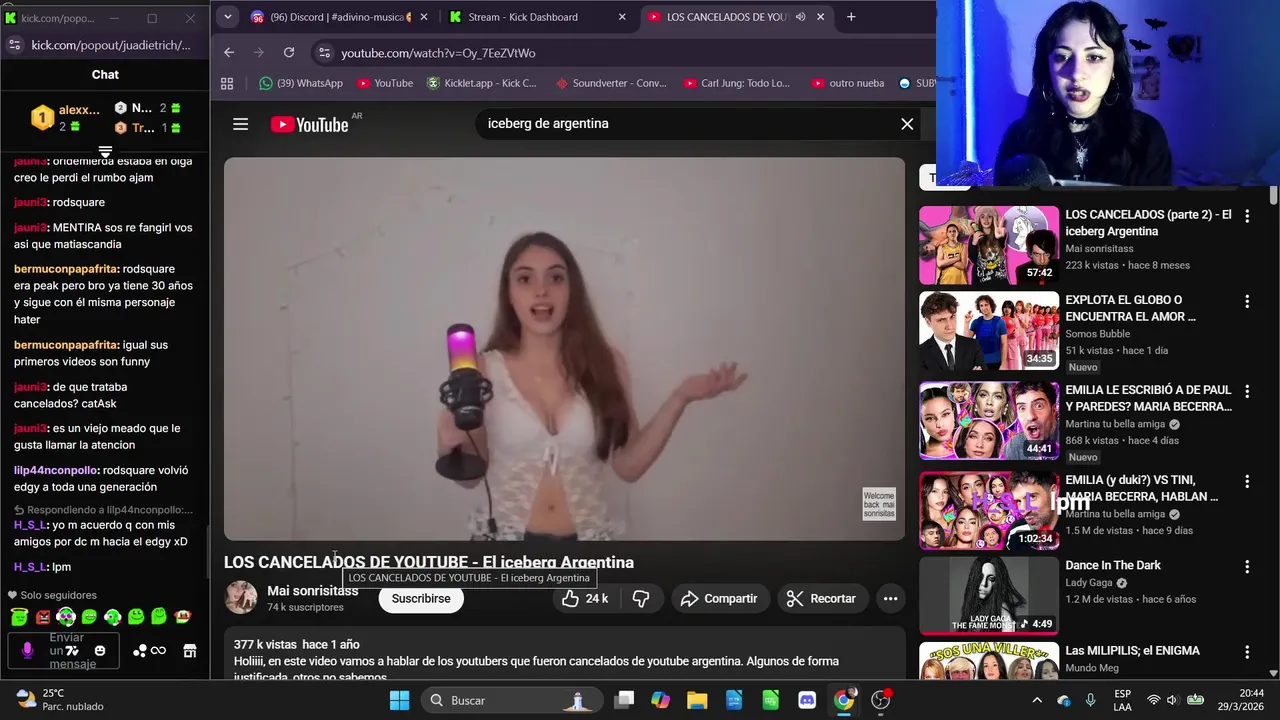Open the ESP LAA language switcher

click(1123, 700)
